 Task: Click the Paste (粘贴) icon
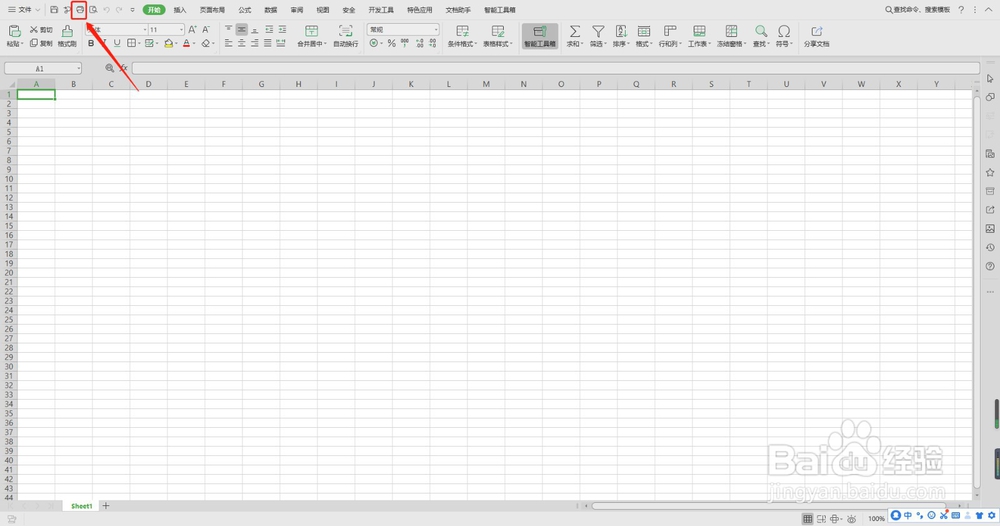(x=14, y=32)
